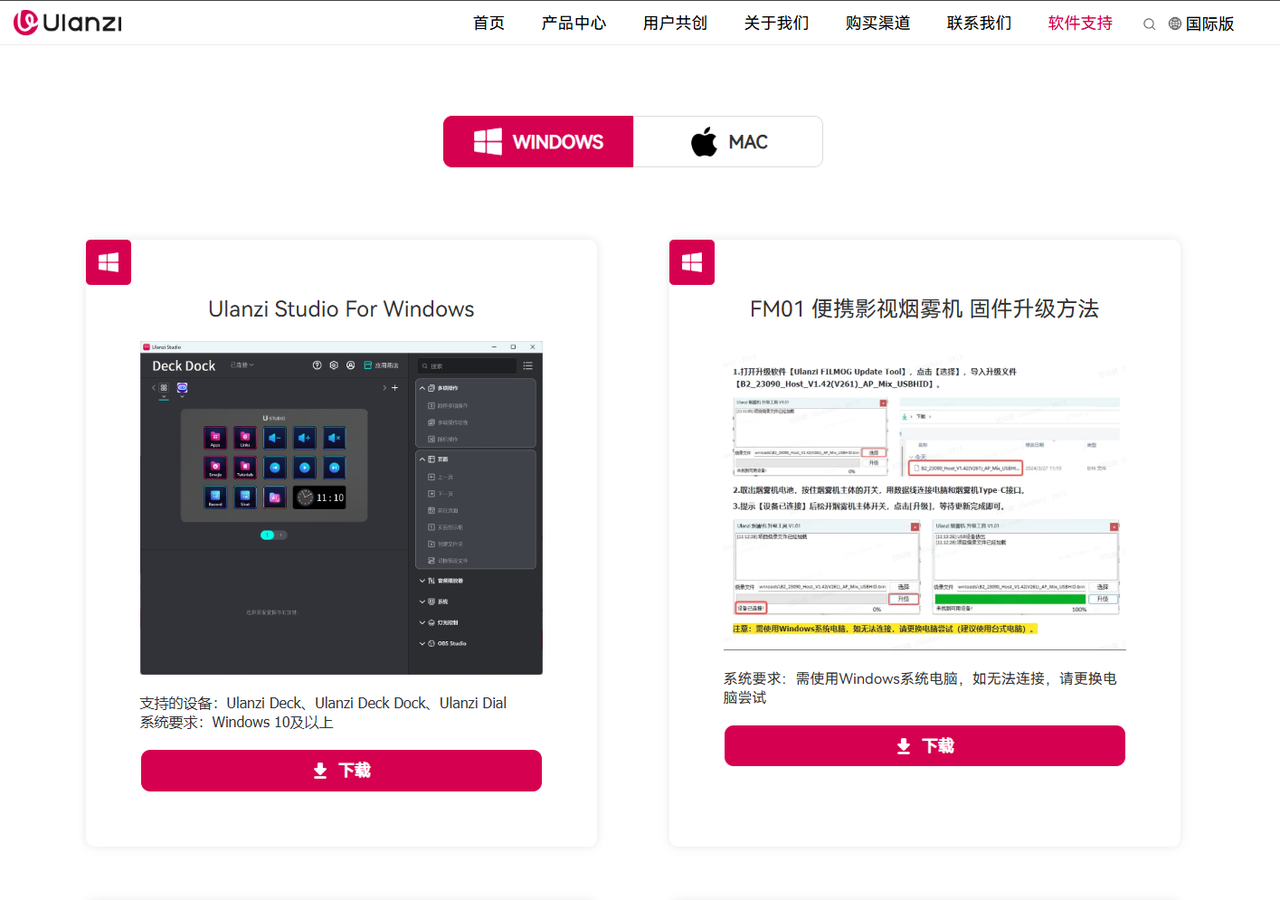Open the 购买渠道 menu
Viewport: 1280px width, 900px height.
pos(878,23)
